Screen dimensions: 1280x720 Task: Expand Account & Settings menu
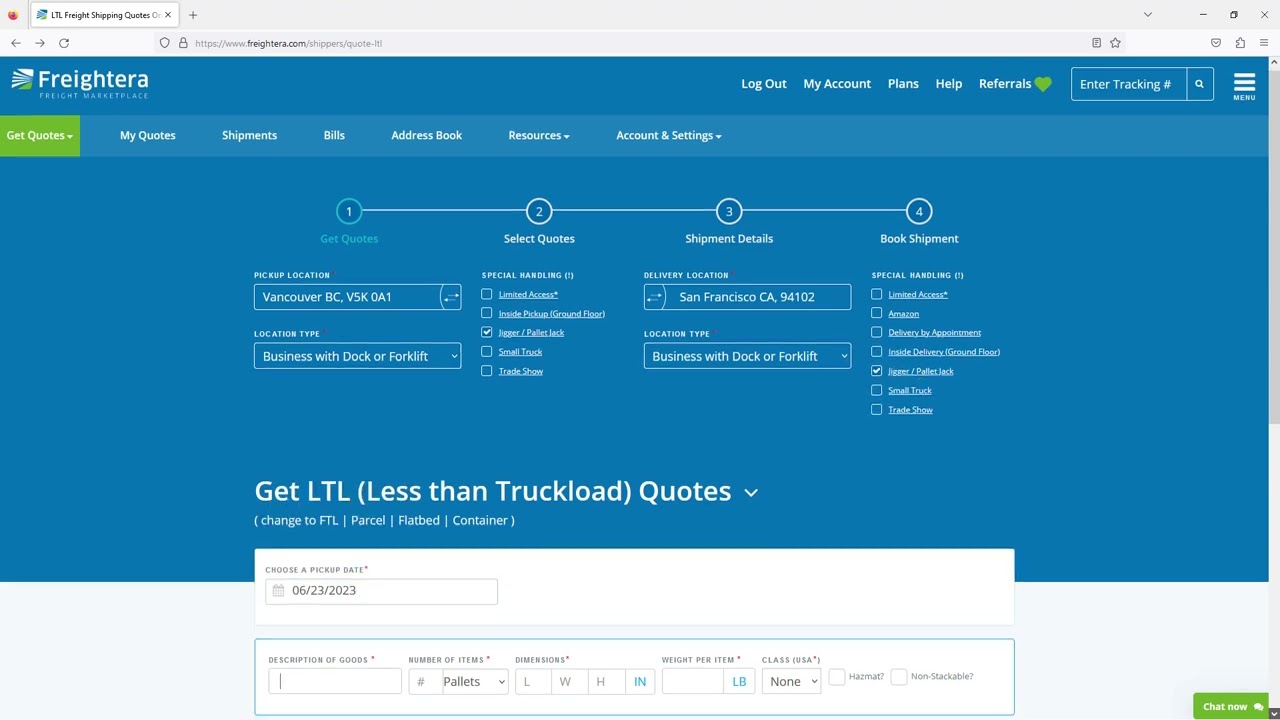669,135
